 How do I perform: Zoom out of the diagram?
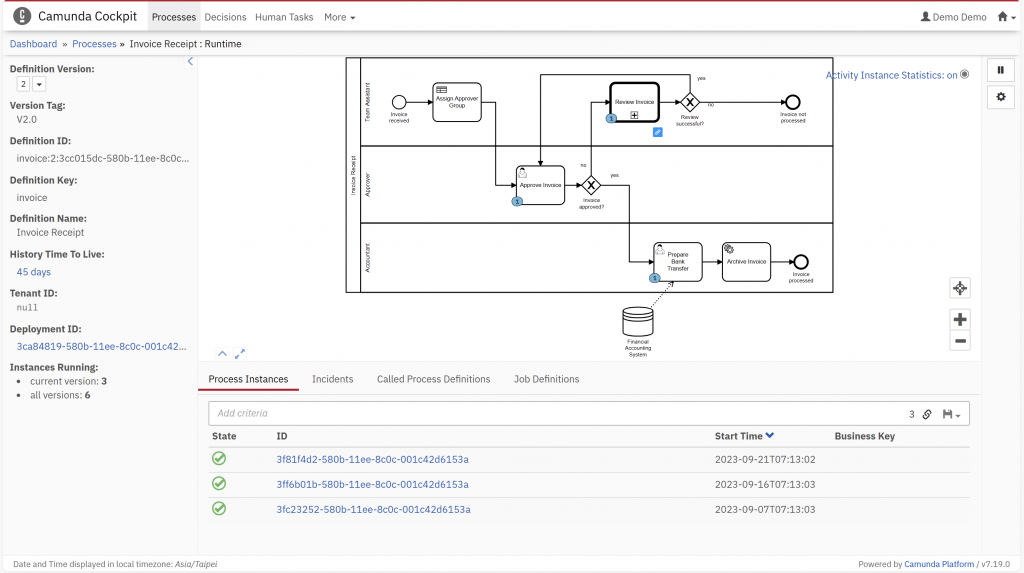959,340
